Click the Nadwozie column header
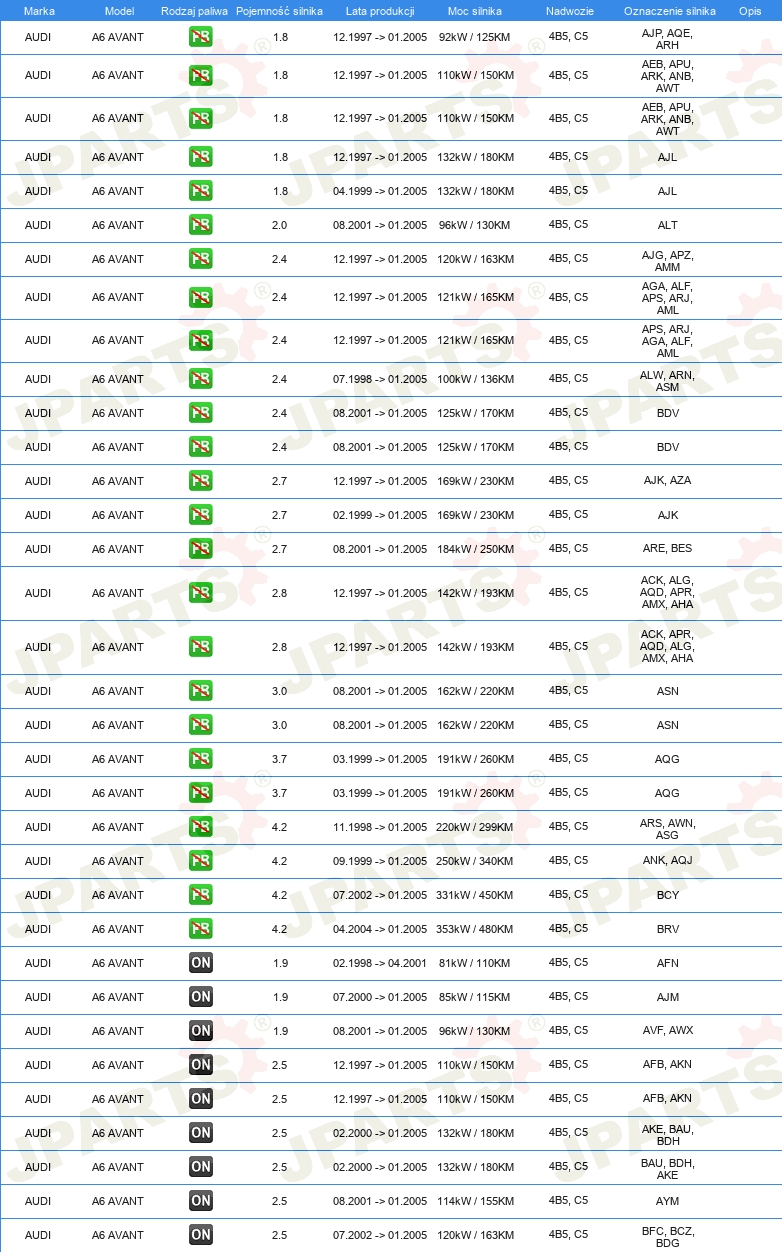Screen dimensions: 782x1252 click(569, 10)
